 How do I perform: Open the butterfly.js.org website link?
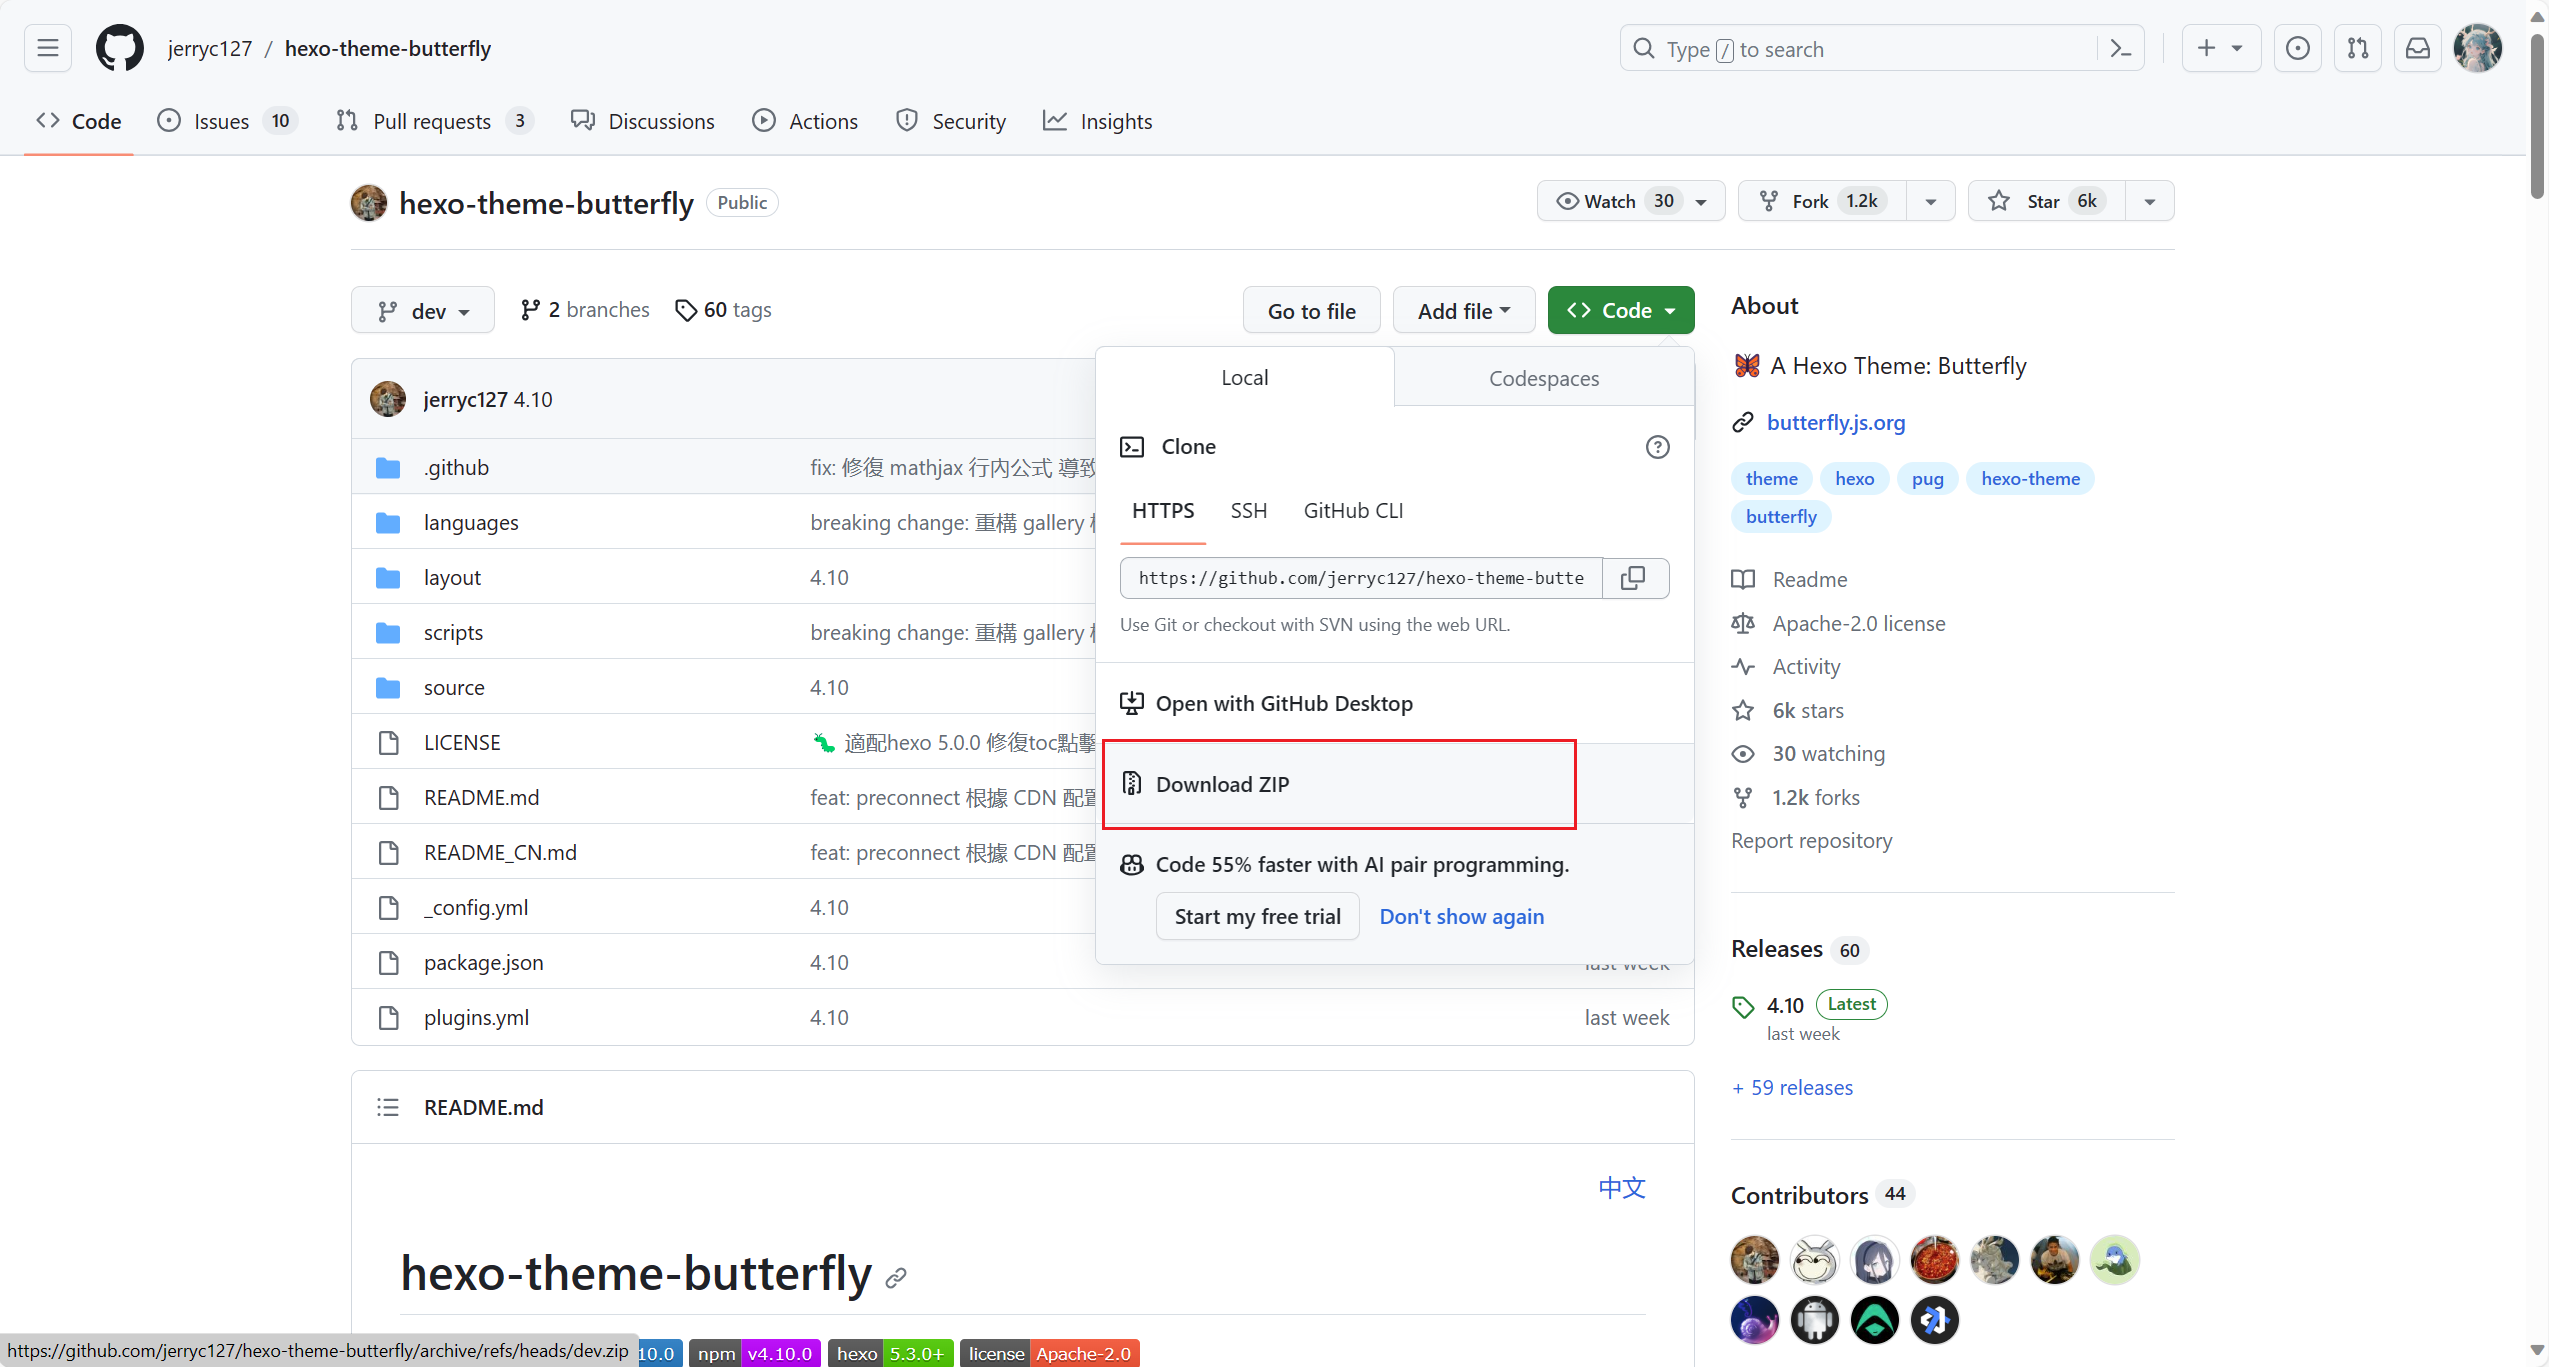pos(1835,422)
